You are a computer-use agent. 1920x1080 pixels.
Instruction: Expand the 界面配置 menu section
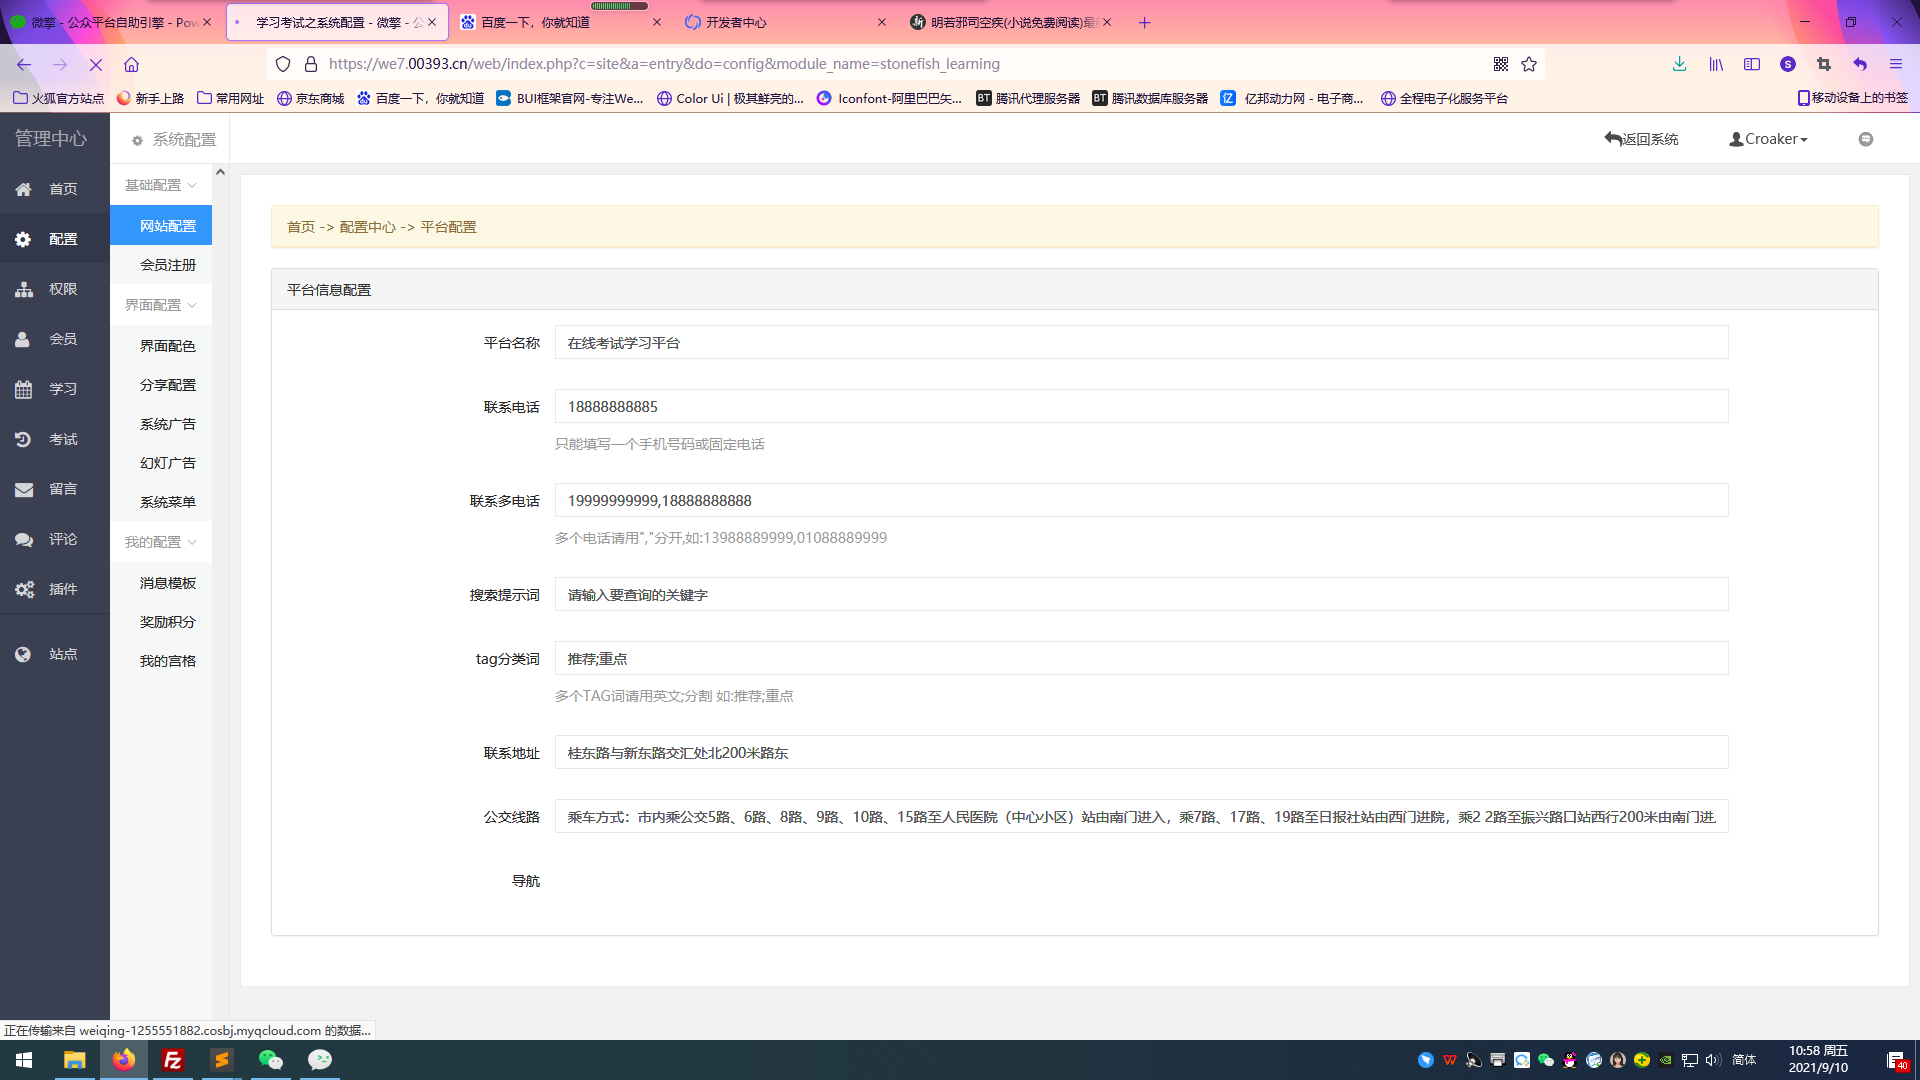click(156, 305)
